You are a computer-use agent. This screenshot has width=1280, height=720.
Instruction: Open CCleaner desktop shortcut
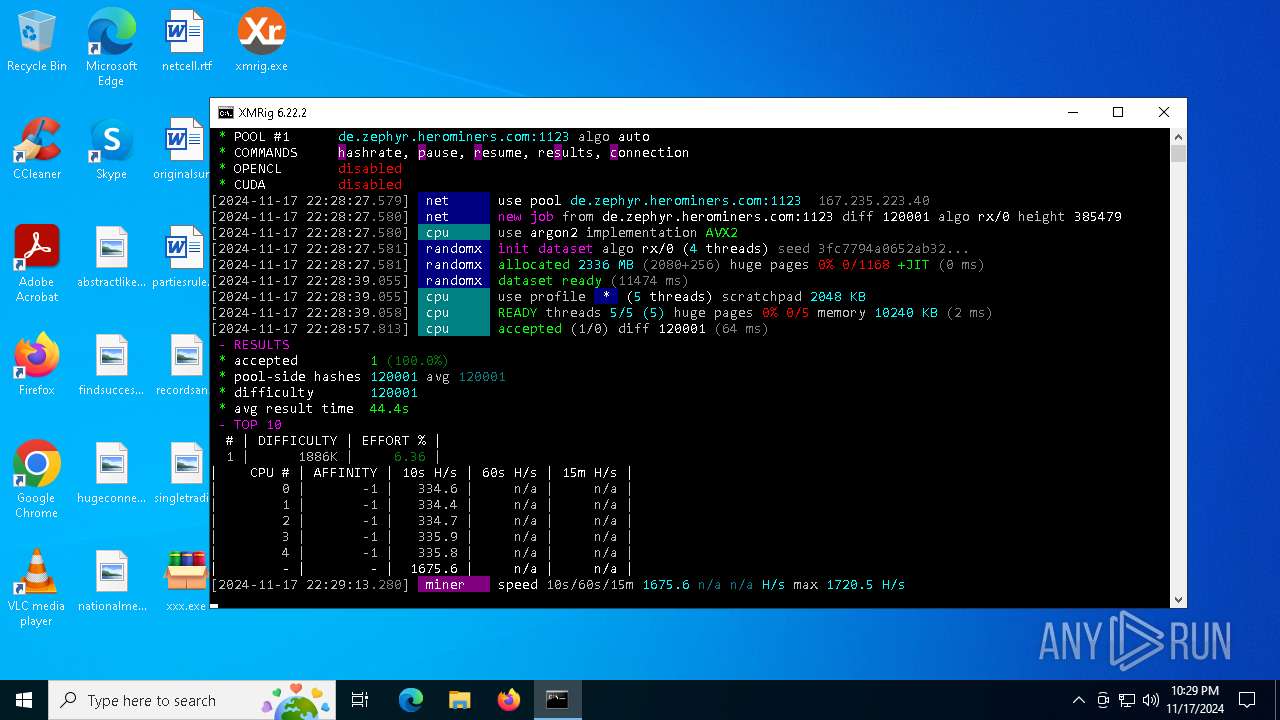click(37, 150)
